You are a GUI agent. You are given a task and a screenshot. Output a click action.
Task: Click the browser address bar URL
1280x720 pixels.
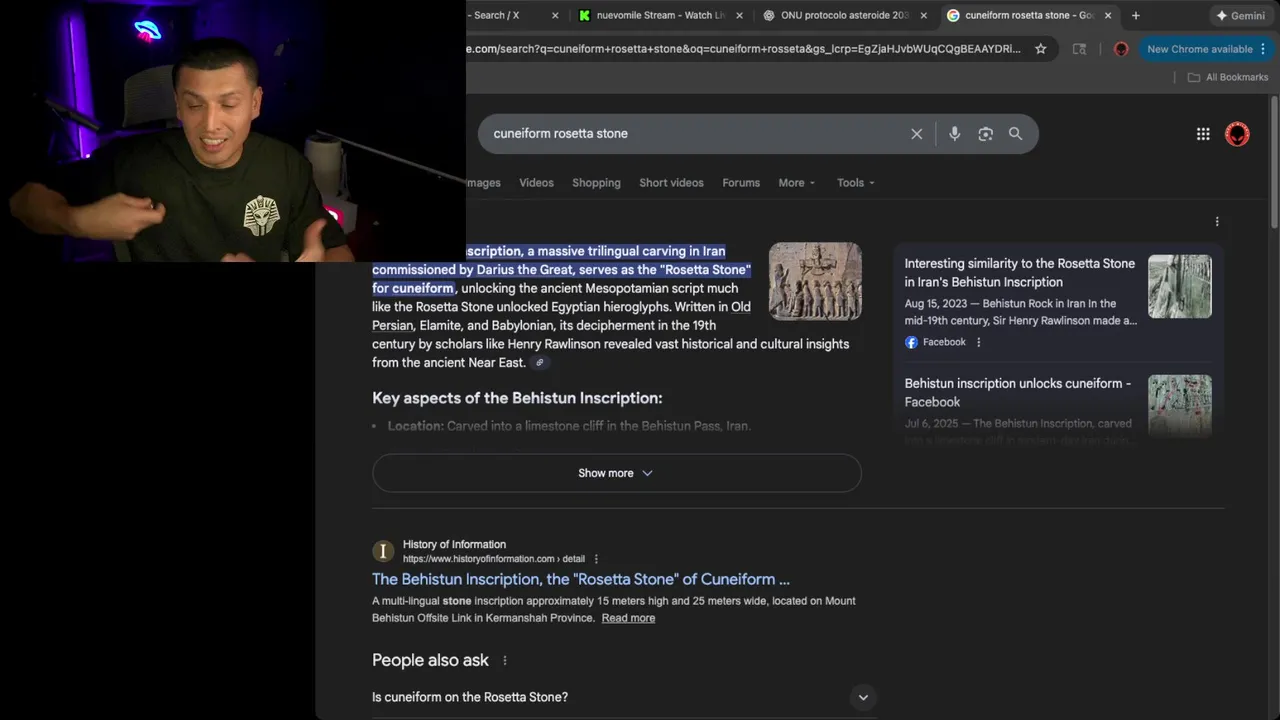click(745, 49)
